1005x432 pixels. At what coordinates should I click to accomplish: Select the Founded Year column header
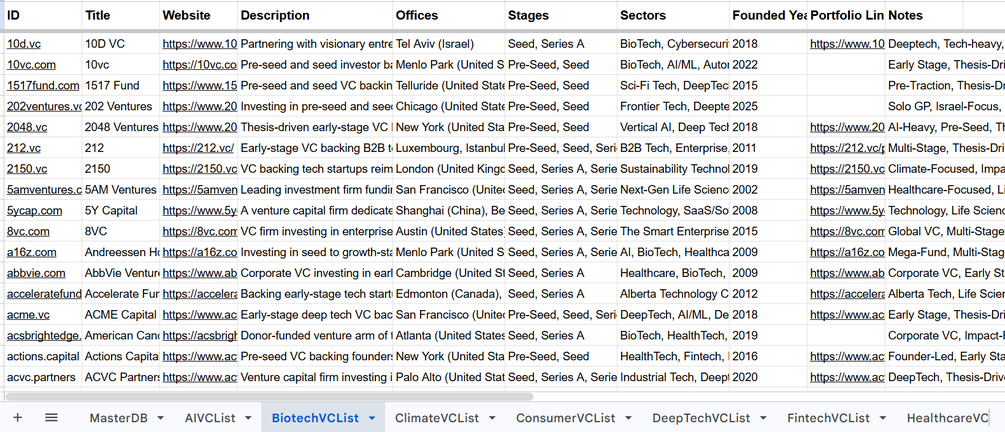(x=768, y=15)
